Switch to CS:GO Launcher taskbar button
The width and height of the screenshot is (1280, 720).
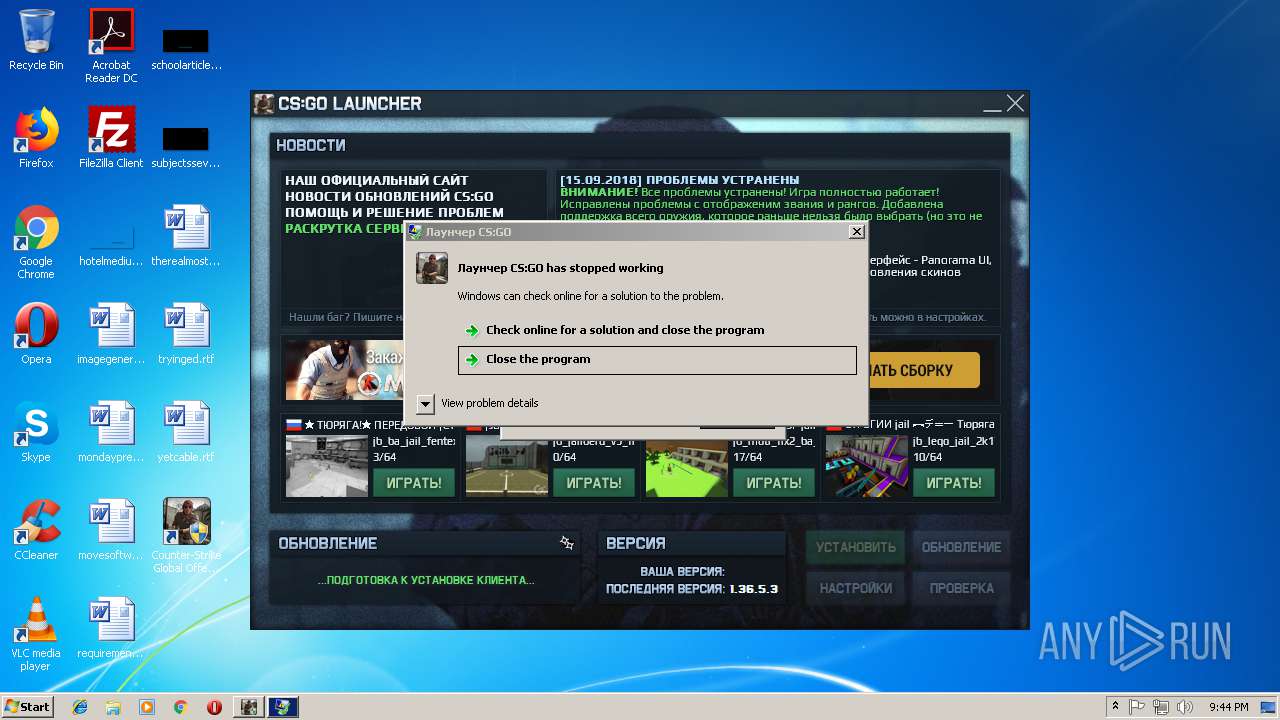(x=248, y=707)
